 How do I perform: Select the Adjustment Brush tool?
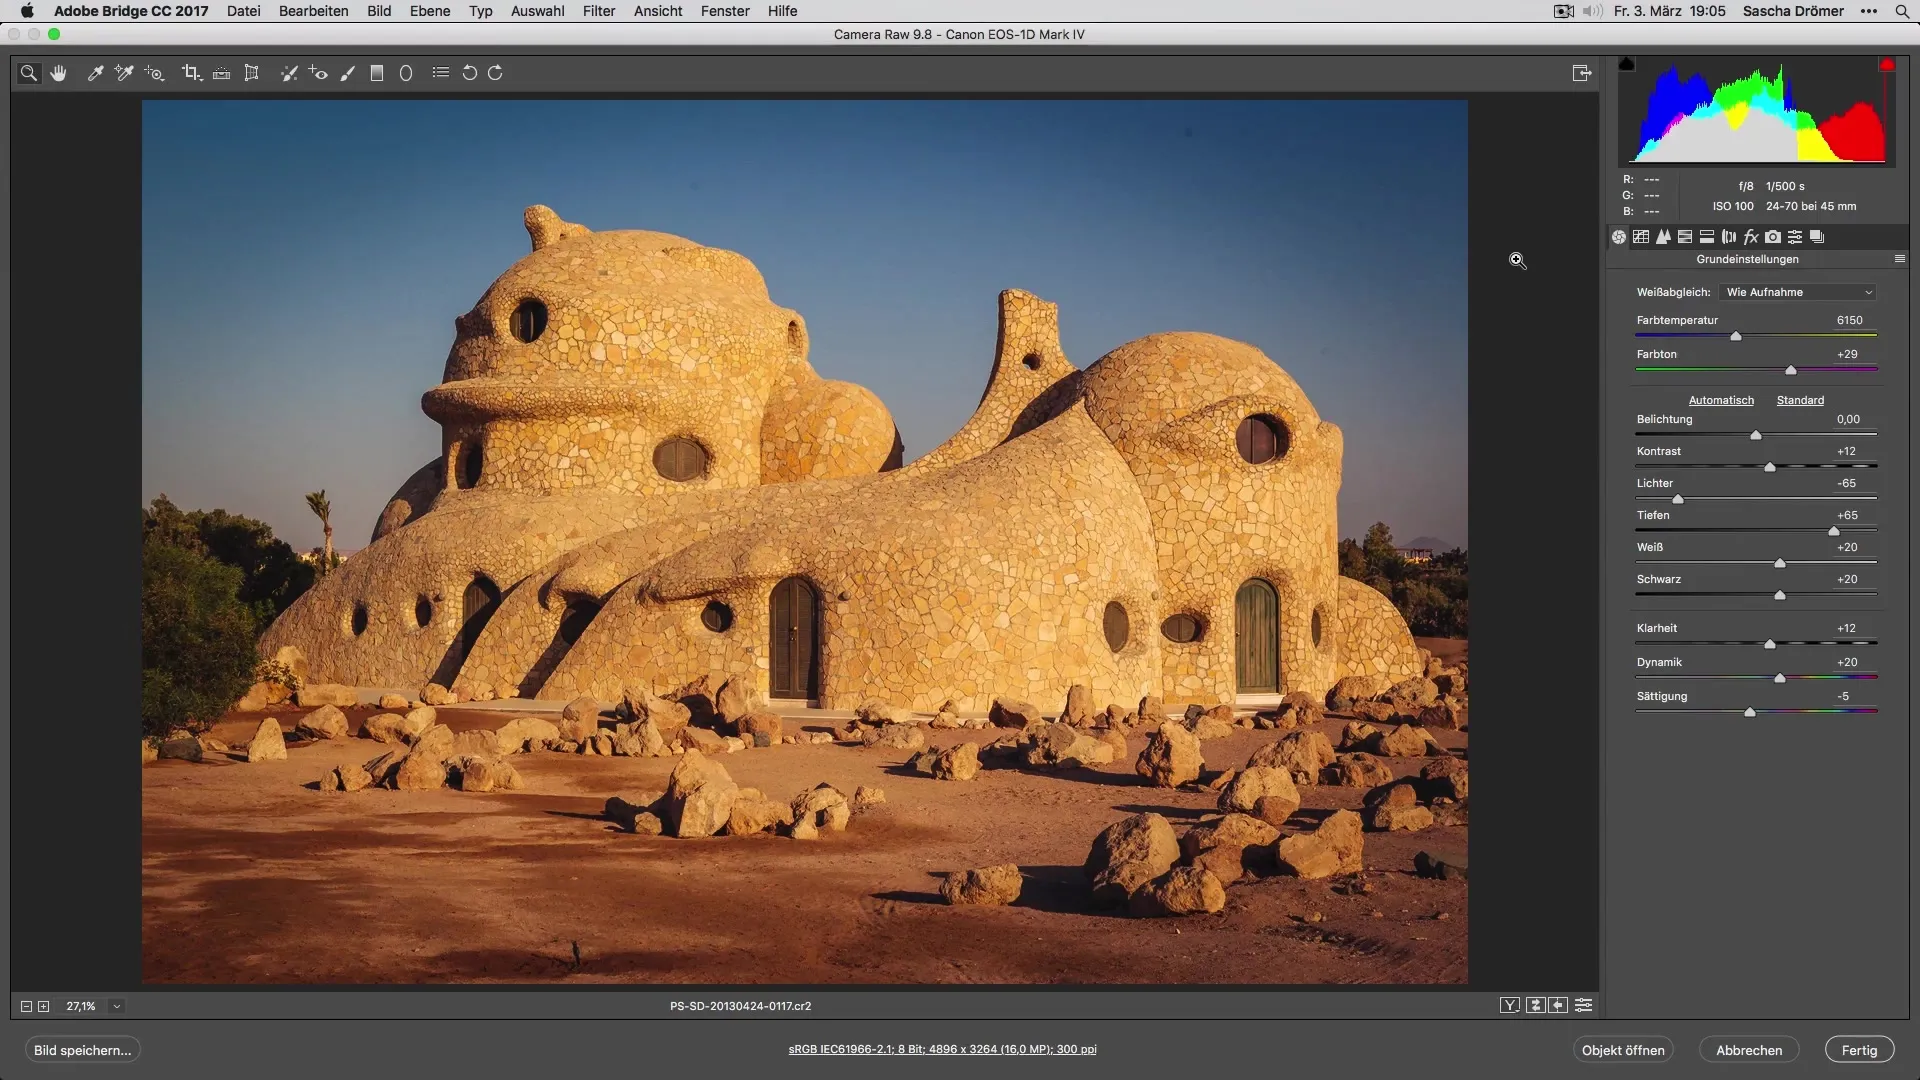[348, 73]
